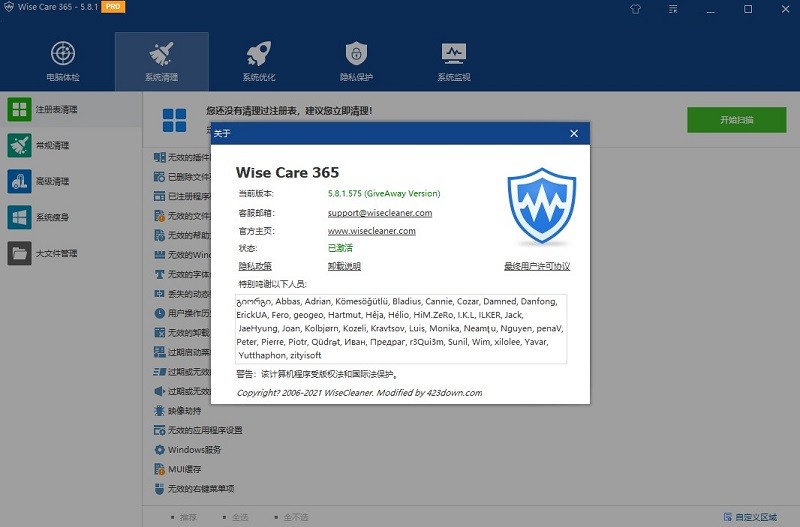Open the 卸载说明 link
Screen dimensions: 800x527
pyautogui.click(x=344, y=266)
